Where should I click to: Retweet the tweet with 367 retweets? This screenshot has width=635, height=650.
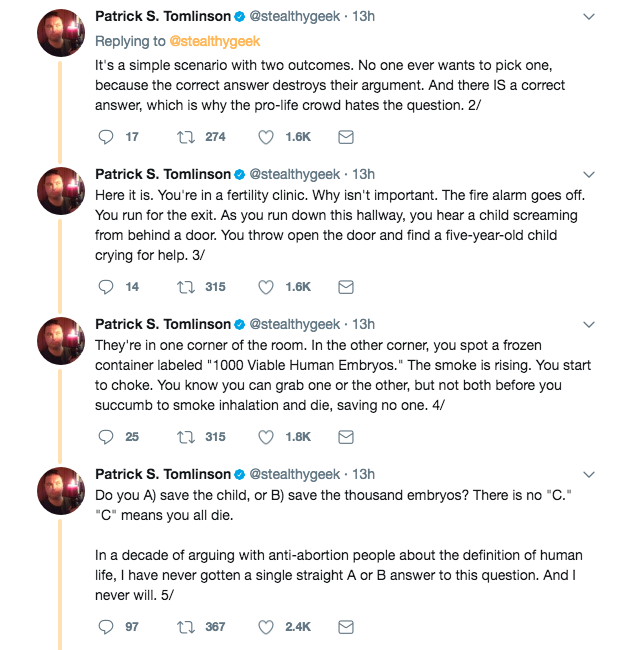pos(185,627)
